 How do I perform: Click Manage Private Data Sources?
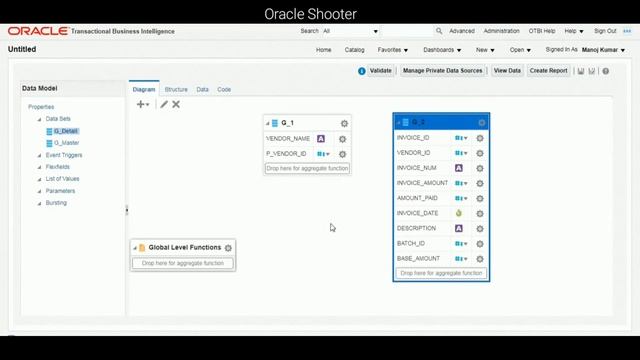click(442, 71)
